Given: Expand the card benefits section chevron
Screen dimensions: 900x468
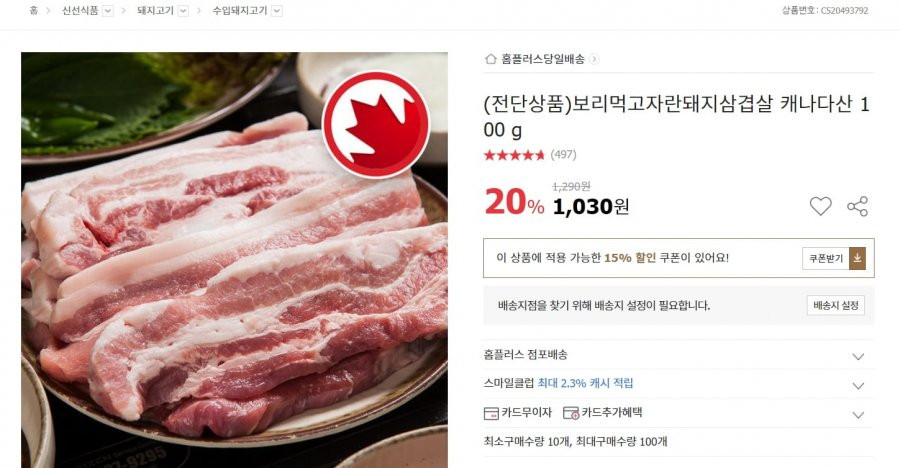Looking at the screenshot, I should [858, 415].
